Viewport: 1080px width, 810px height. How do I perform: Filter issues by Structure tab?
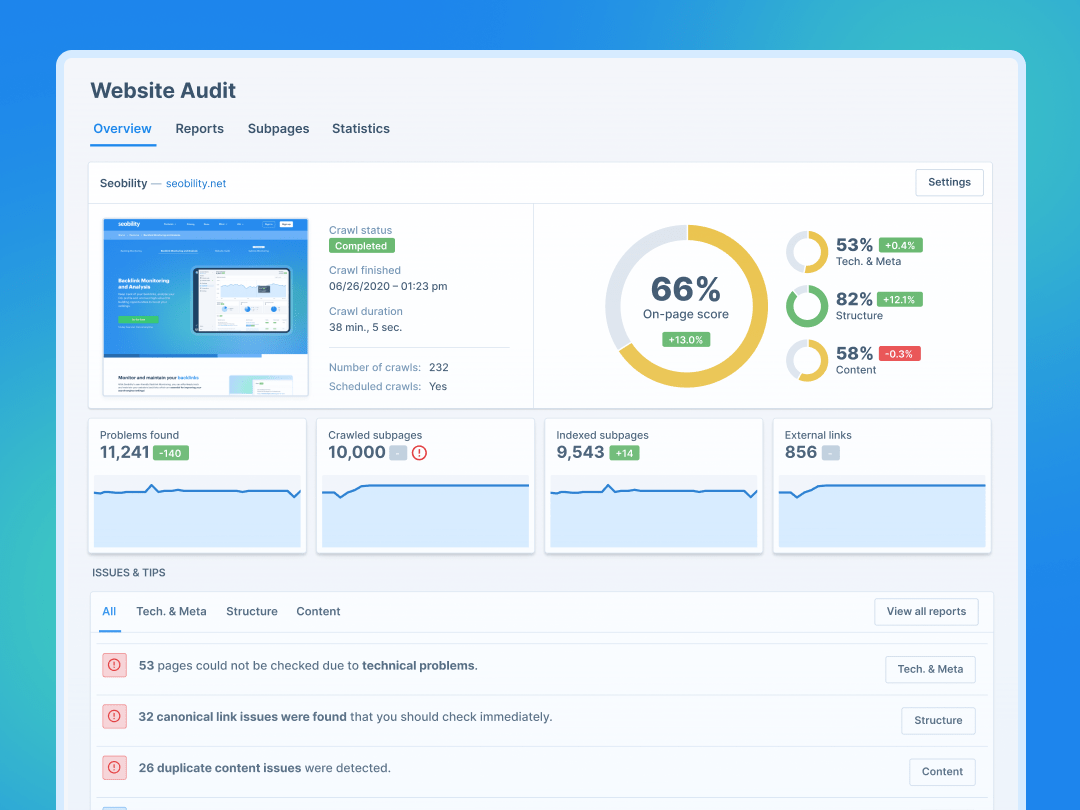pyautogui.click(x=252, y=611)
